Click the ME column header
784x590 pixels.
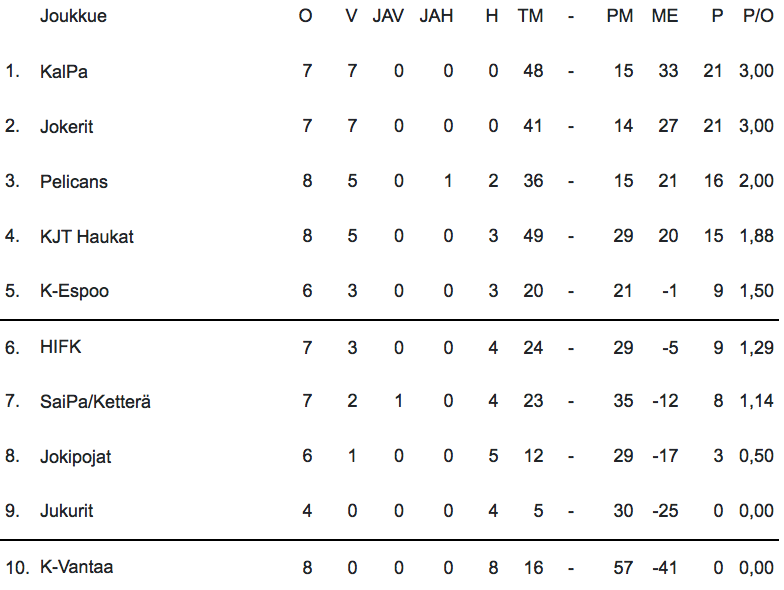pos(664,16)
